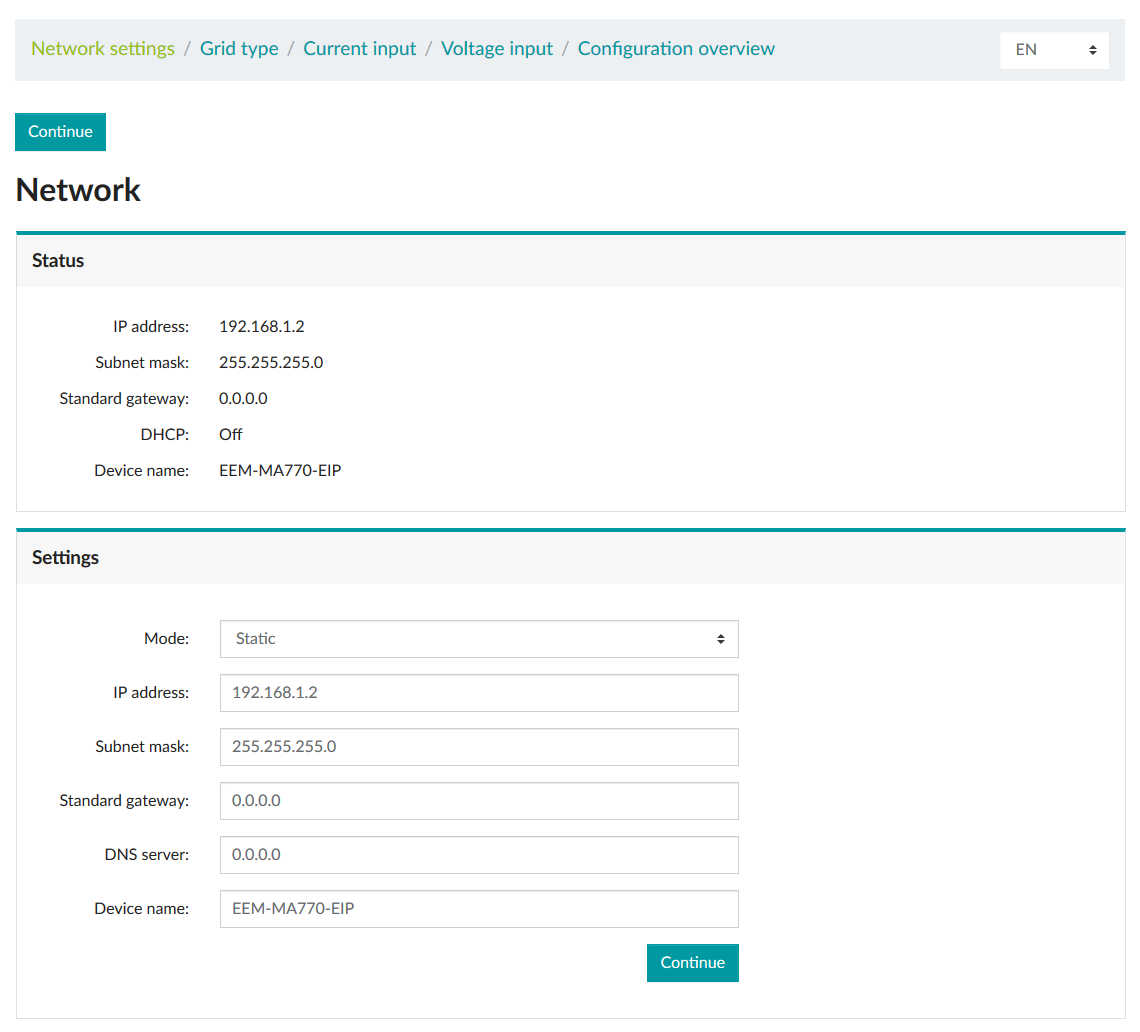Go to the Grid type step
Viewport: 1140px width, 1032px height.
coord(239,49)
